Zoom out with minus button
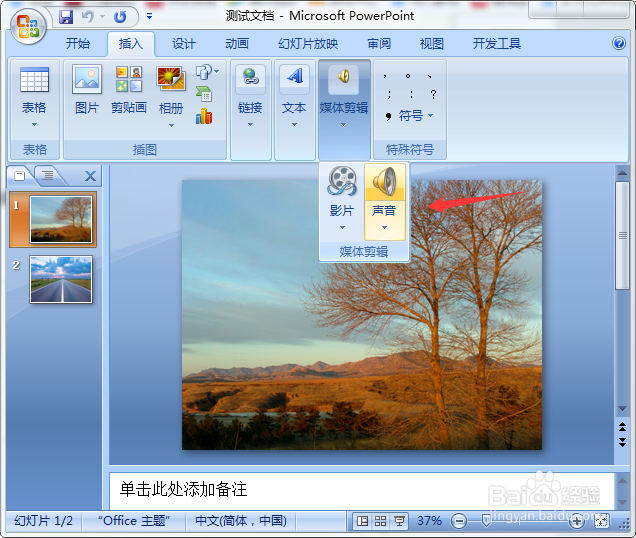This screenshot has height=538, width=636. coord(459,521)
